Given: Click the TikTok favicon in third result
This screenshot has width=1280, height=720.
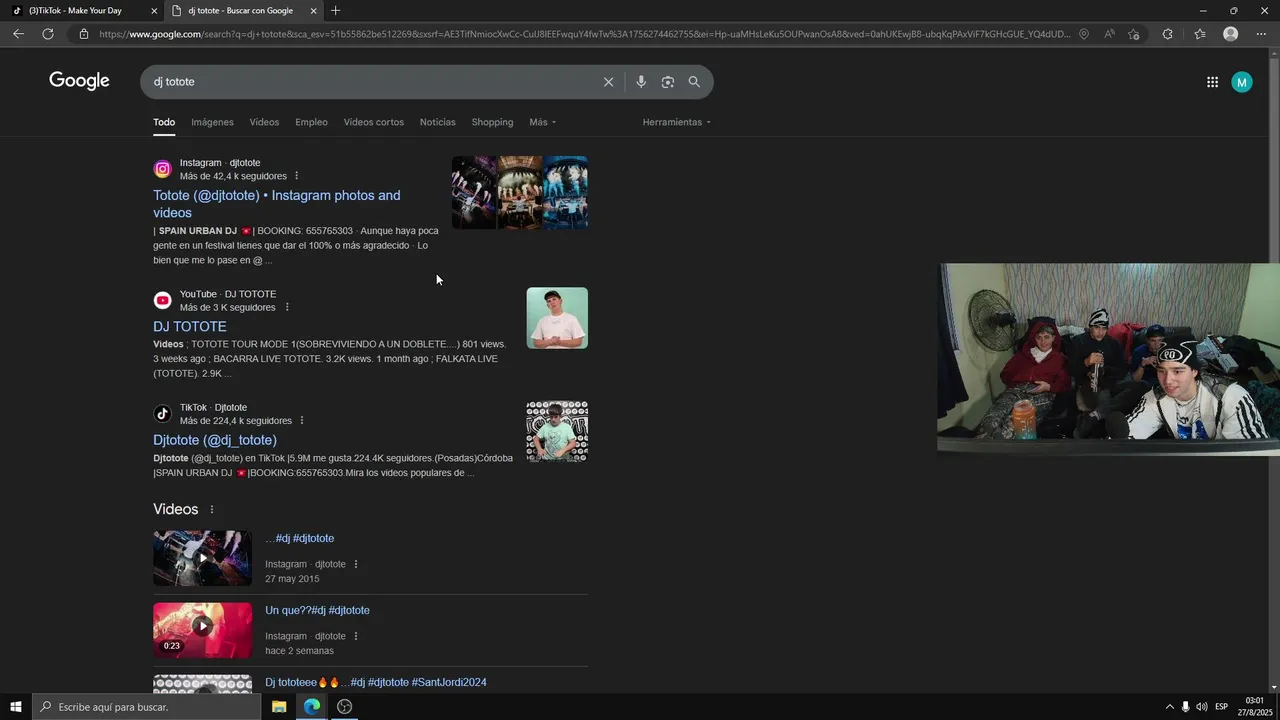Looking at the screenshot, I should 162,414.
